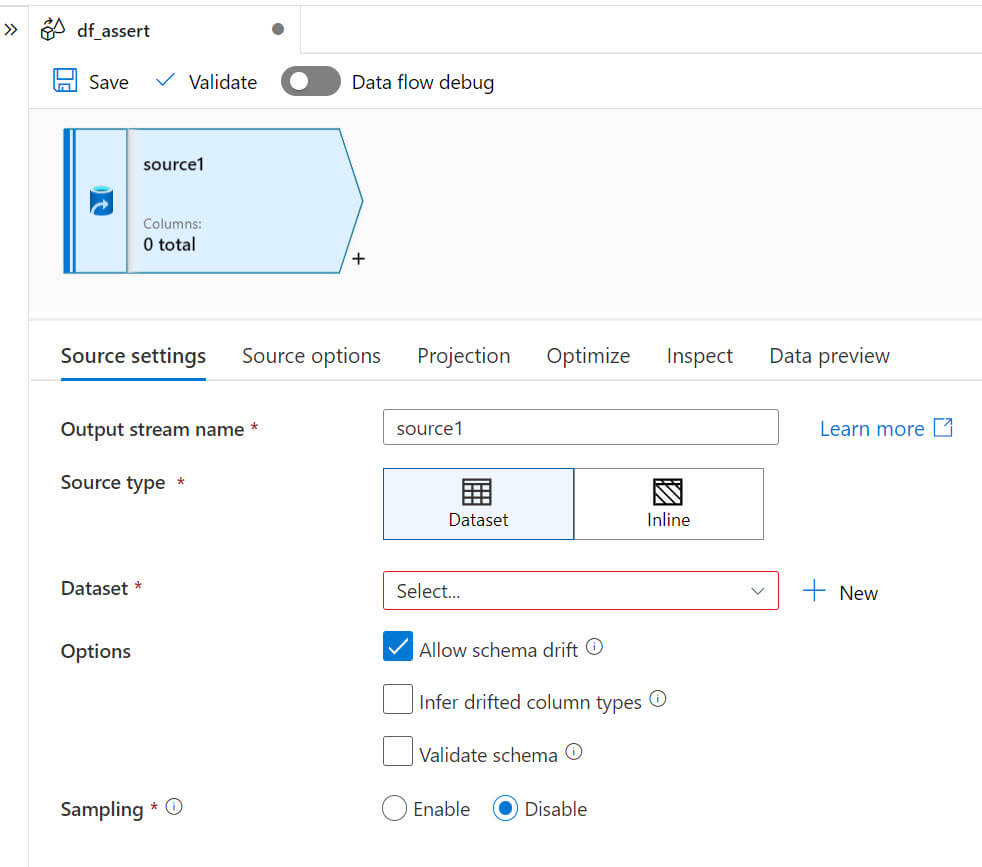The height and width of the screenshot is (867, 982).
Task: Click the info icon beside Validate schema
Action: pyautogui.click(x=574, y=751)
